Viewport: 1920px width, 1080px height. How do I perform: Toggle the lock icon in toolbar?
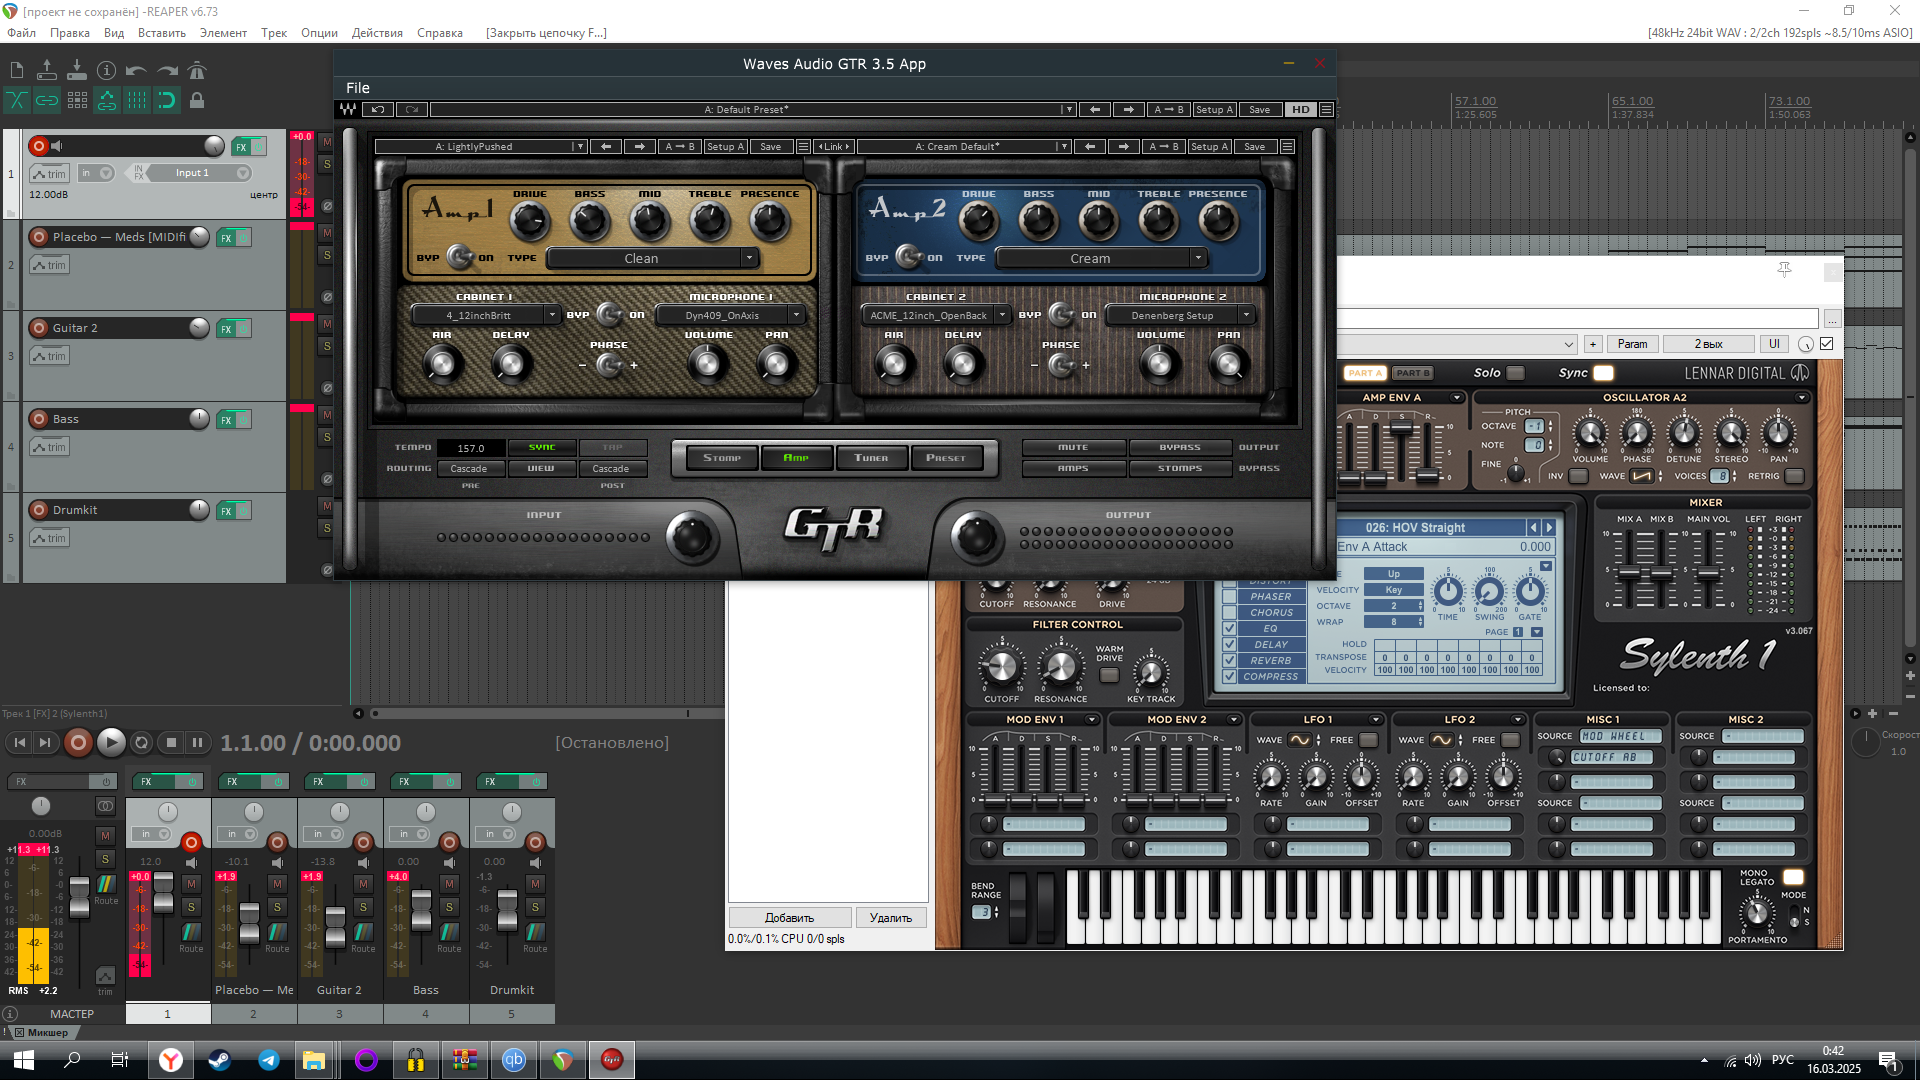197,100
